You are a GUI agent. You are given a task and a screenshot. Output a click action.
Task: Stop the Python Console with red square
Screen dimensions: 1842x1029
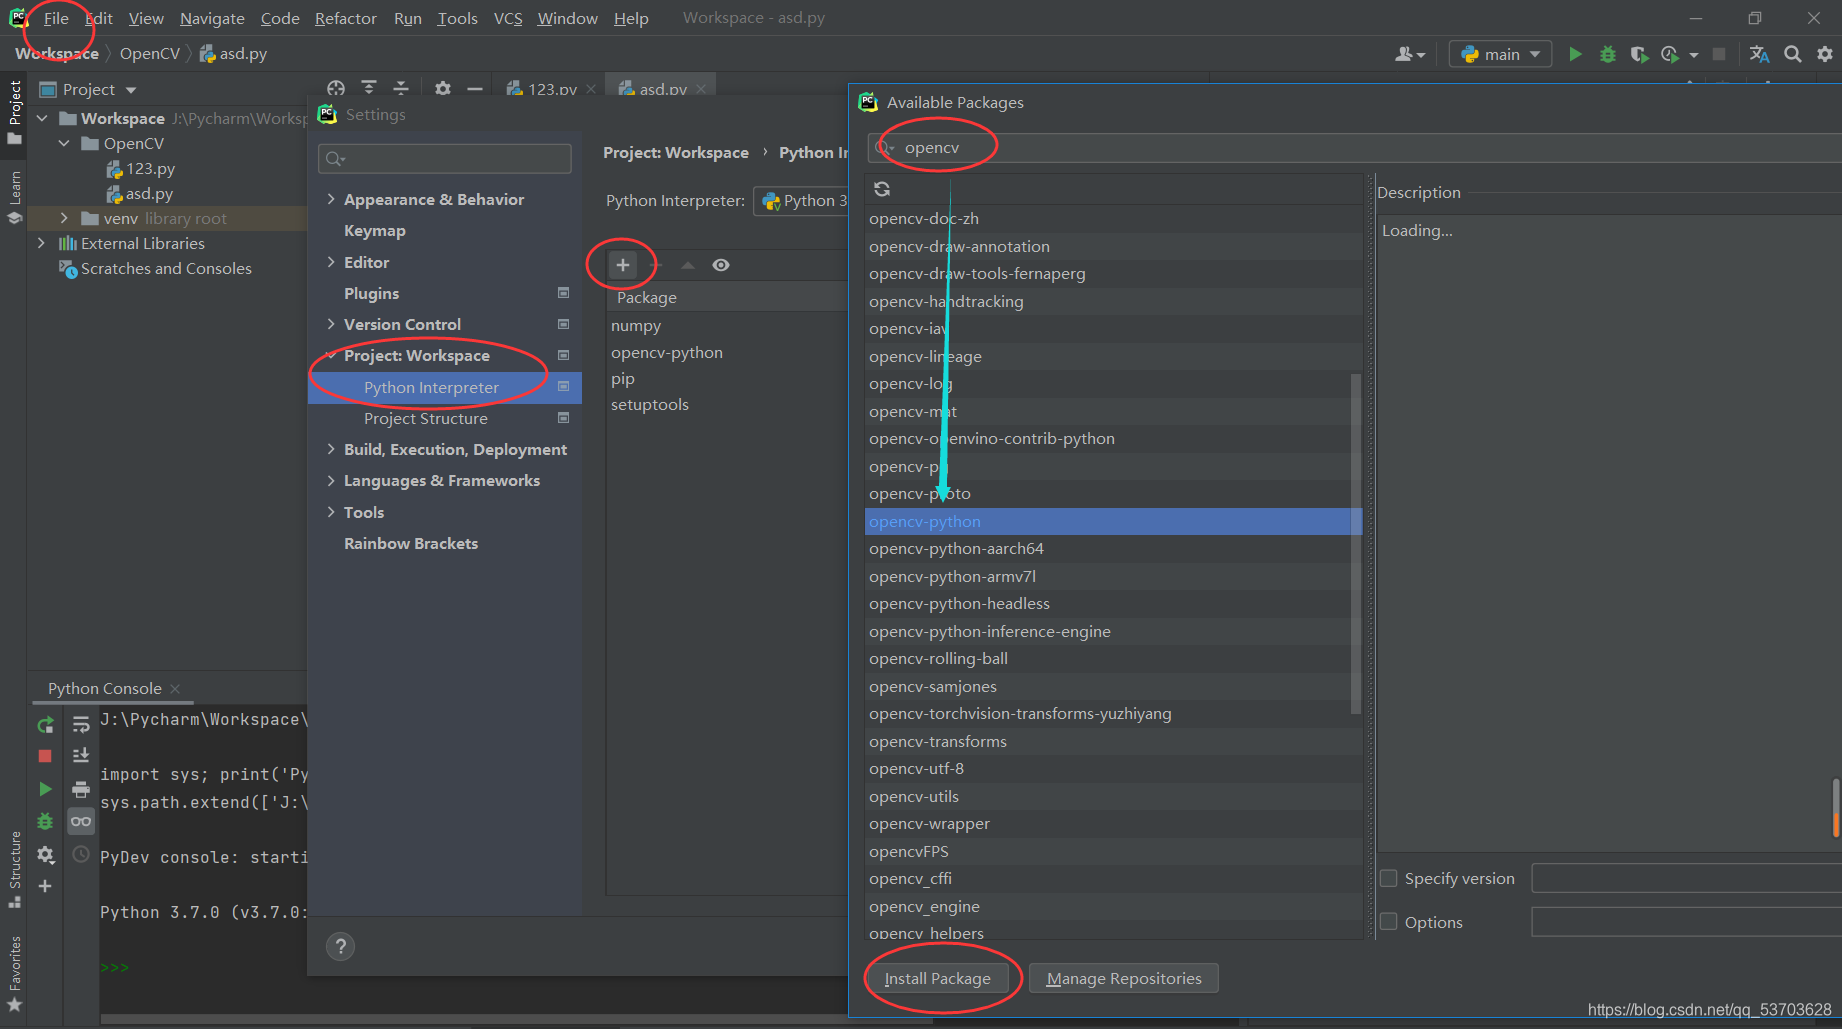(x=45, y=756)
